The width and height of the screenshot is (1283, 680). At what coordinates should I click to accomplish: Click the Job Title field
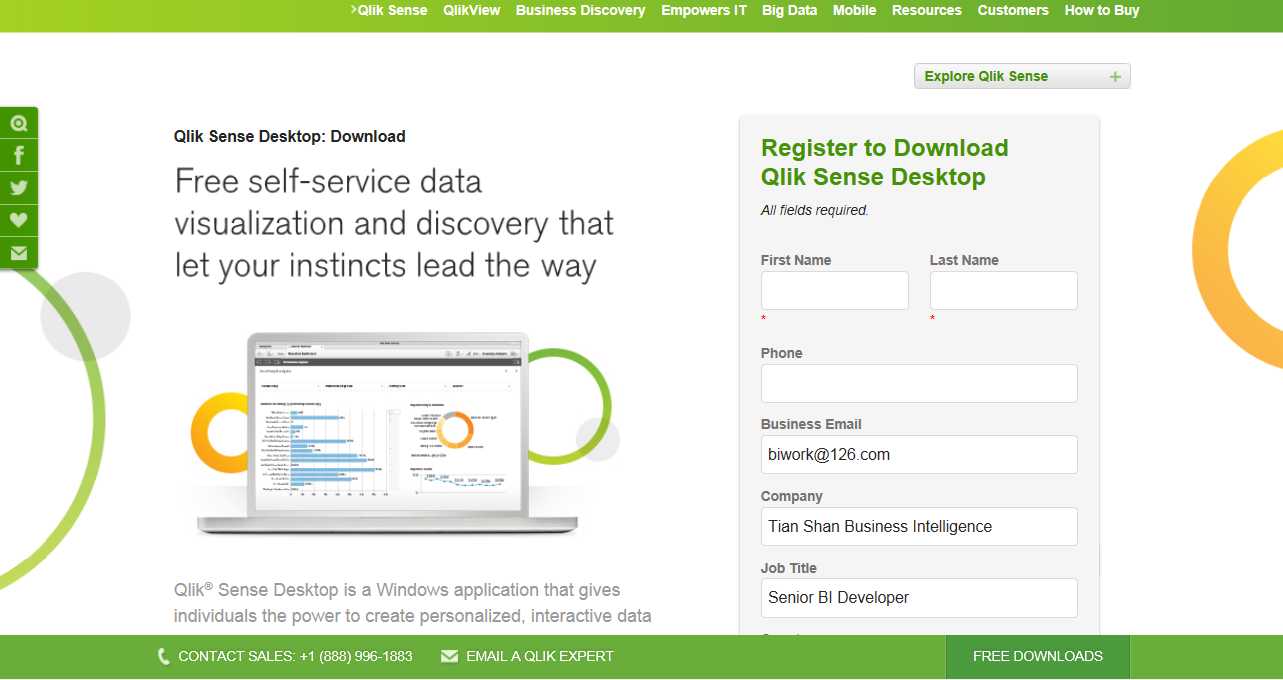click(919, 597)
